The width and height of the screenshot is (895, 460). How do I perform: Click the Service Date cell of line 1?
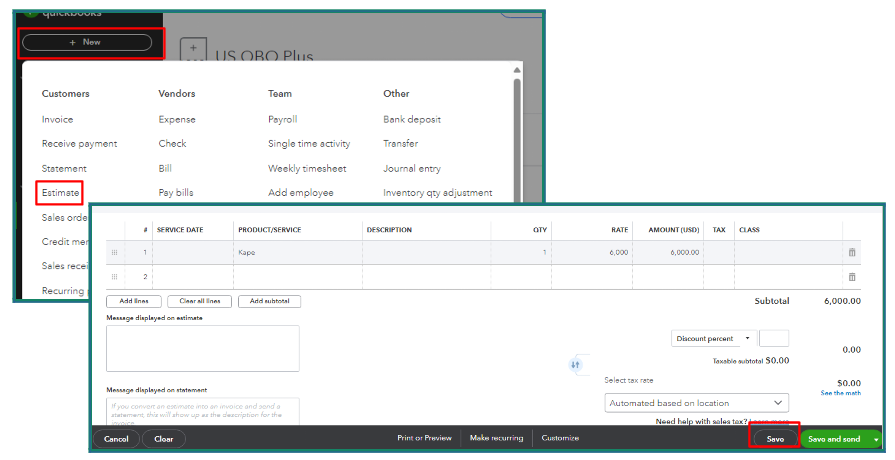coord(193,252)
